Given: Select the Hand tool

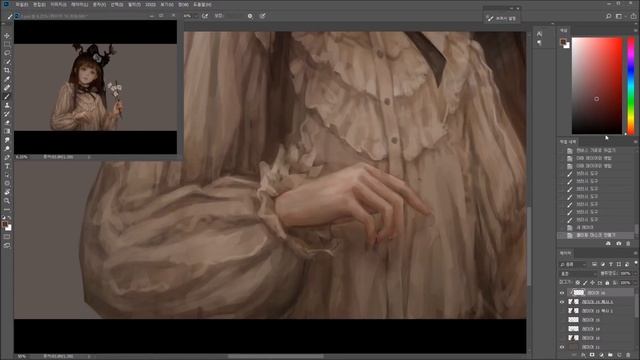Looking at the screenshot, I should point(7,192).
